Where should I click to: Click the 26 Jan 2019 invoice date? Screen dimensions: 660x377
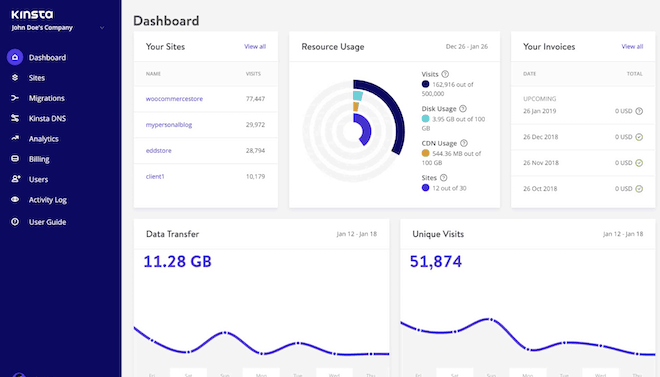[x=540, y=111]
